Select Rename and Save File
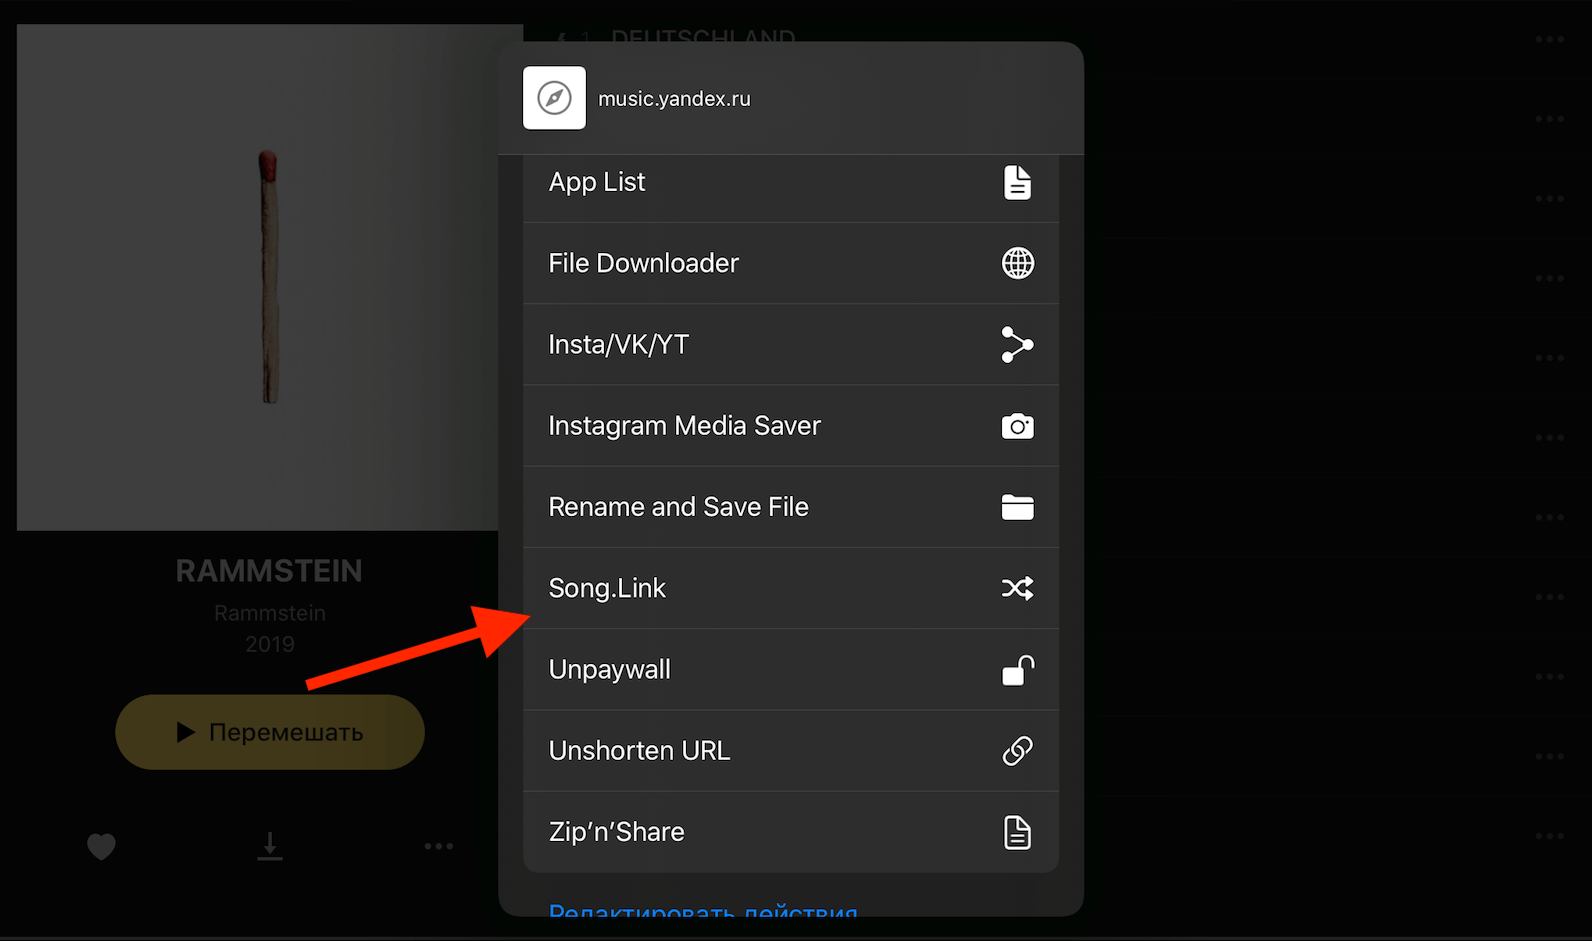This screenshot has height=941, width=1592. pyautogui.click(x=790, y=507)
